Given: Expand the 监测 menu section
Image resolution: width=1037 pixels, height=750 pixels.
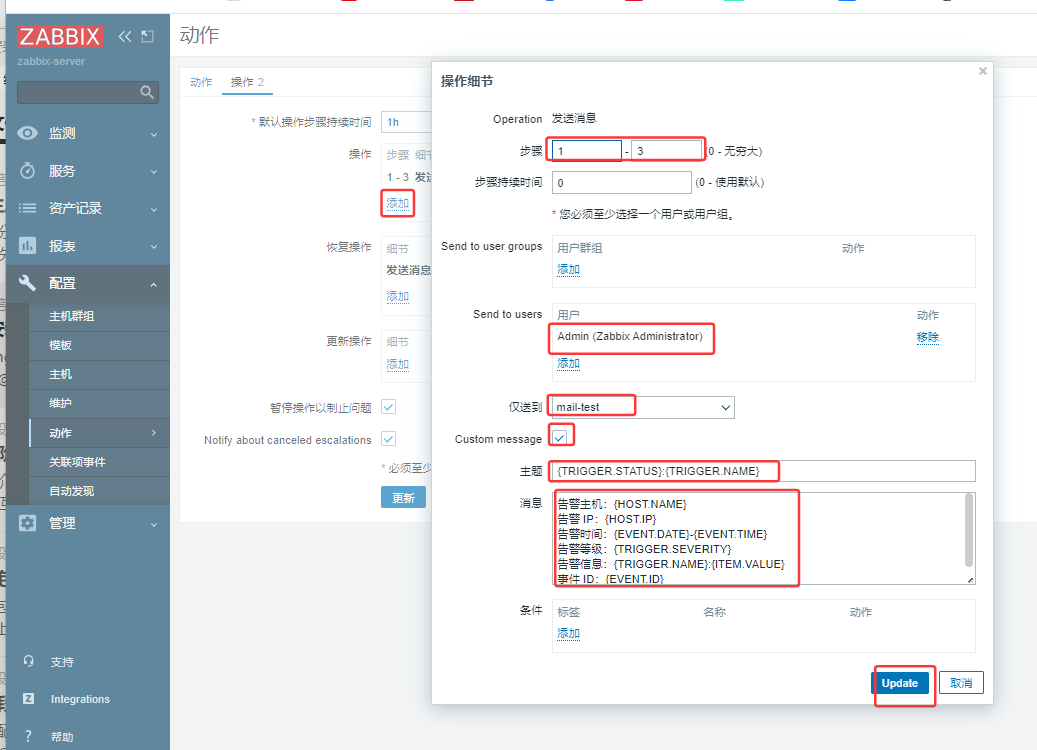Looking at the screenshot, I should pos(153,134).
